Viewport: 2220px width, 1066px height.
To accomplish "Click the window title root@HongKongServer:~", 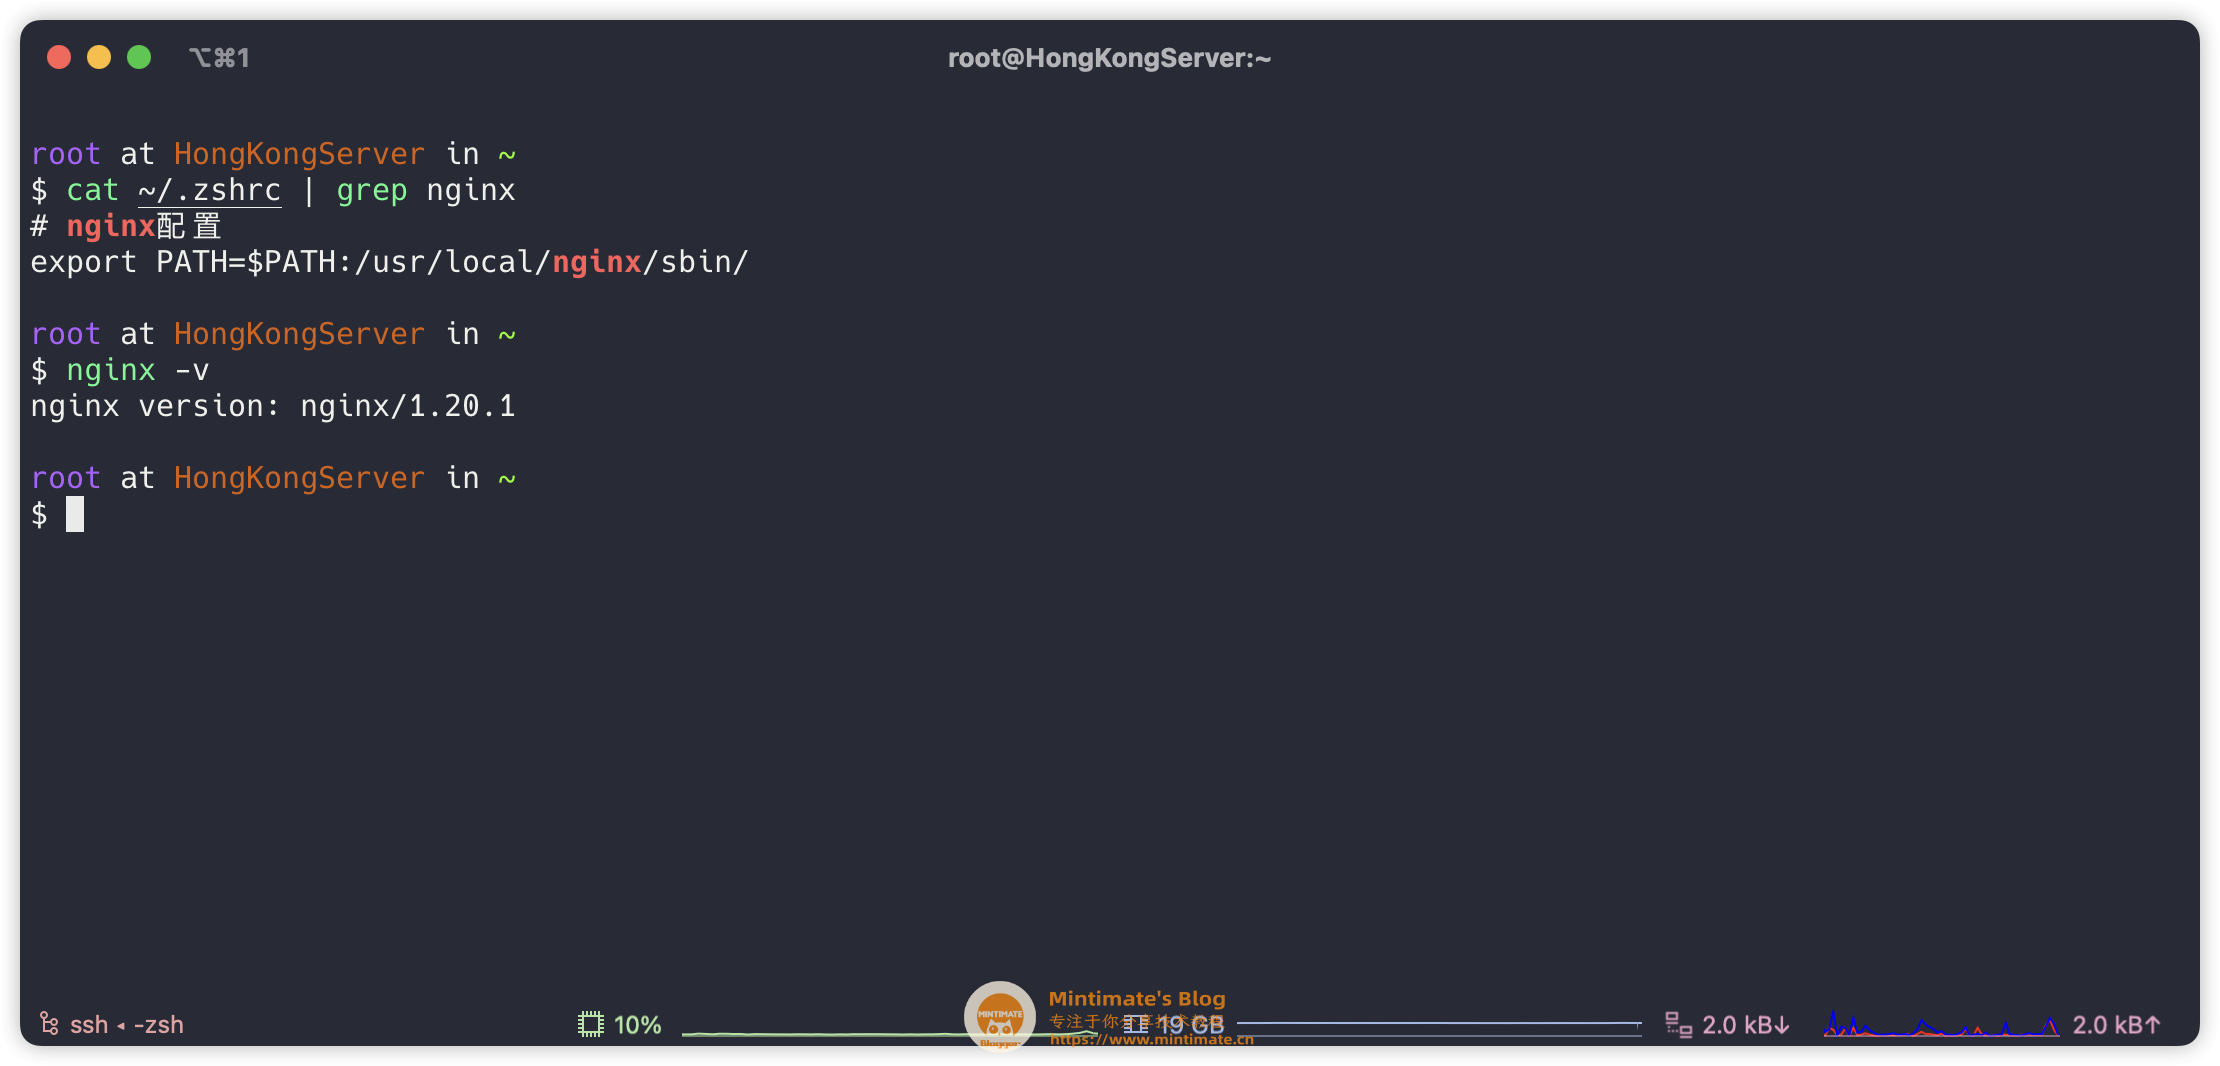I will [x=1109, y=58].
